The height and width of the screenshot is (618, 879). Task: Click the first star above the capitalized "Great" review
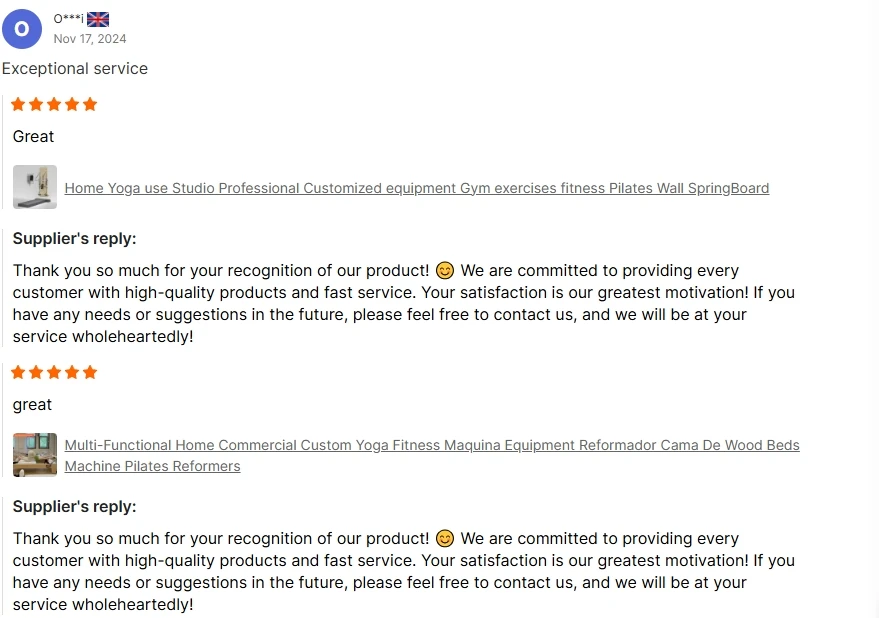click(18, 104)
